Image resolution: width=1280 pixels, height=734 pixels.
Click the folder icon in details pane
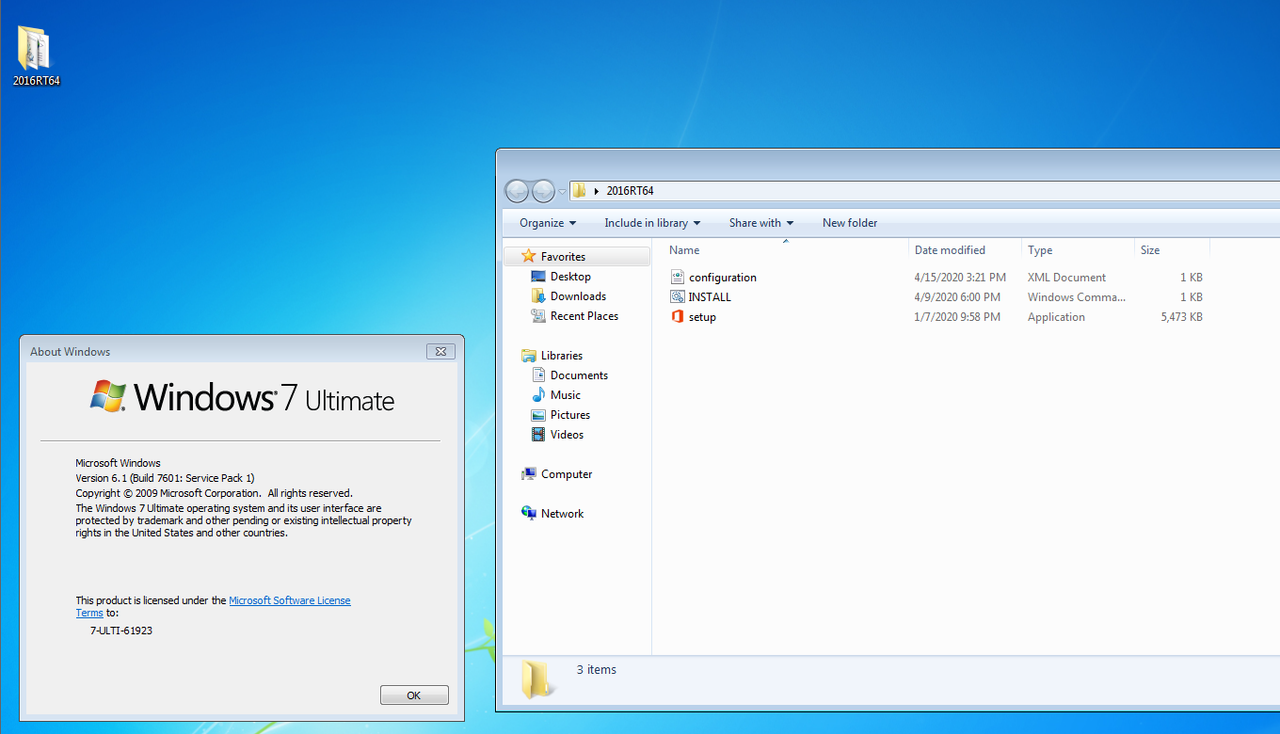click(x=537, y=679)
